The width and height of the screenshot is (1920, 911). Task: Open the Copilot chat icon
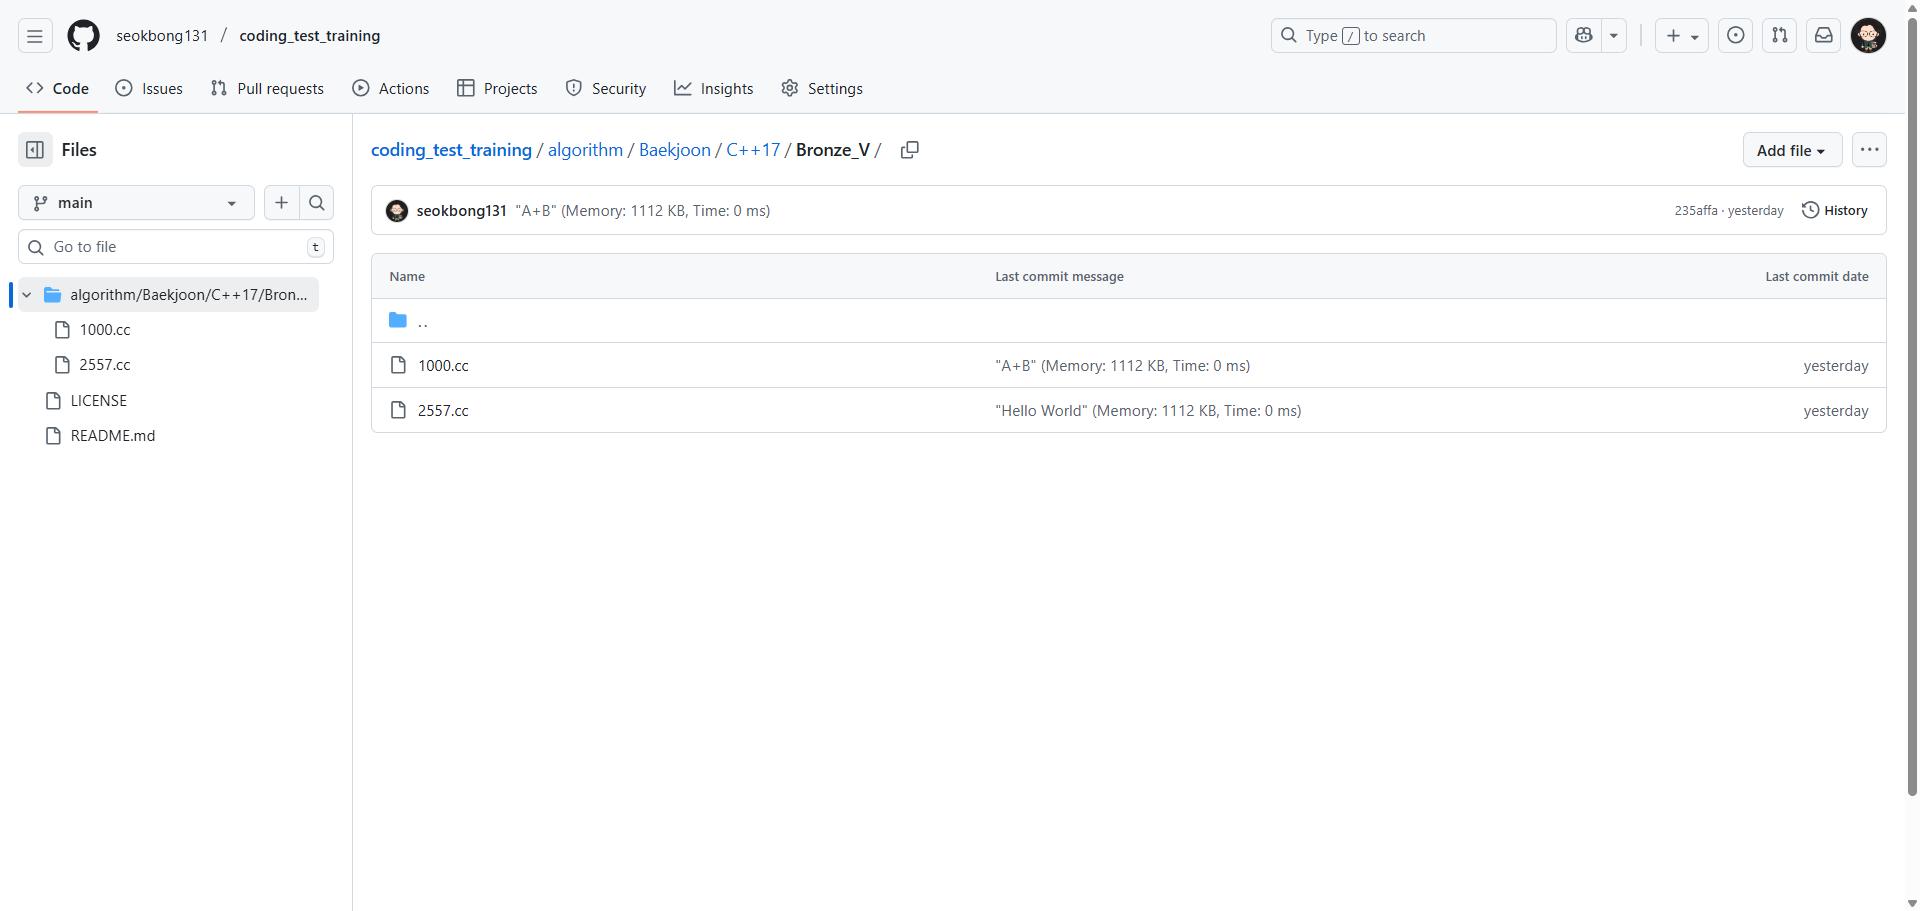[x=1583, y=36]
